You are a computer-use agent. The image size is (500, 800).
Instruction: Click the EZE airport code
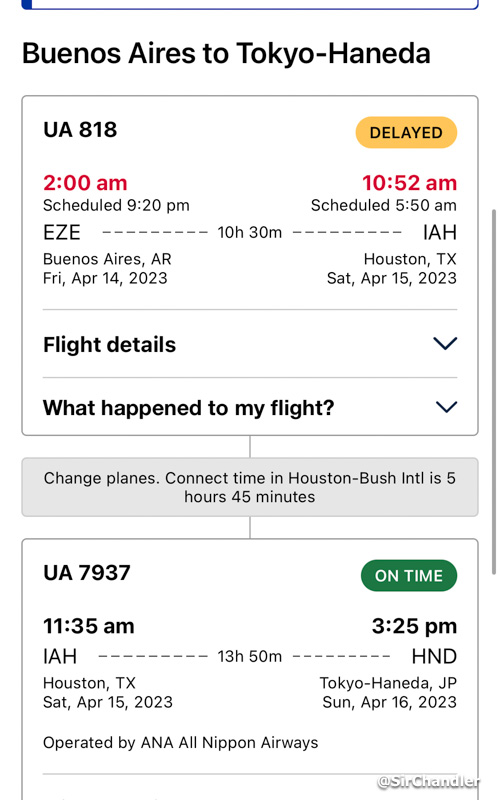[62, 233]
